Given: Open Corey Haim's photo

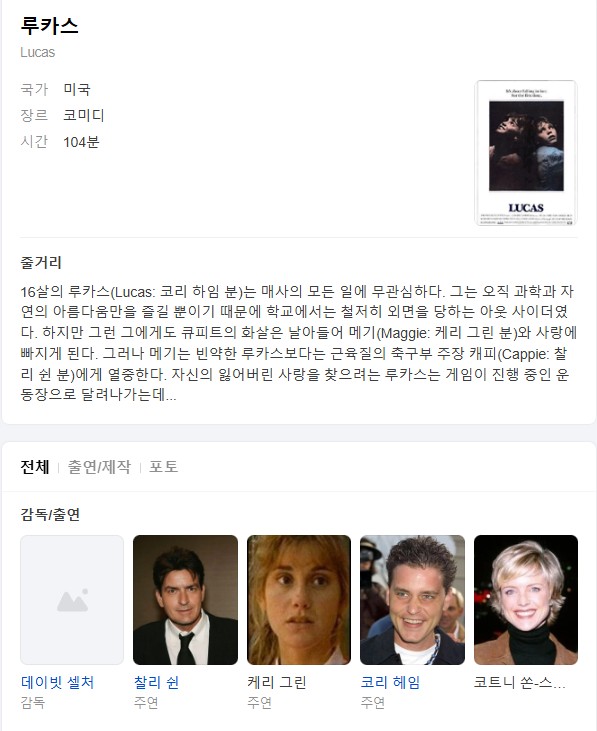Looking at the screenshot, I should [412, 600].
